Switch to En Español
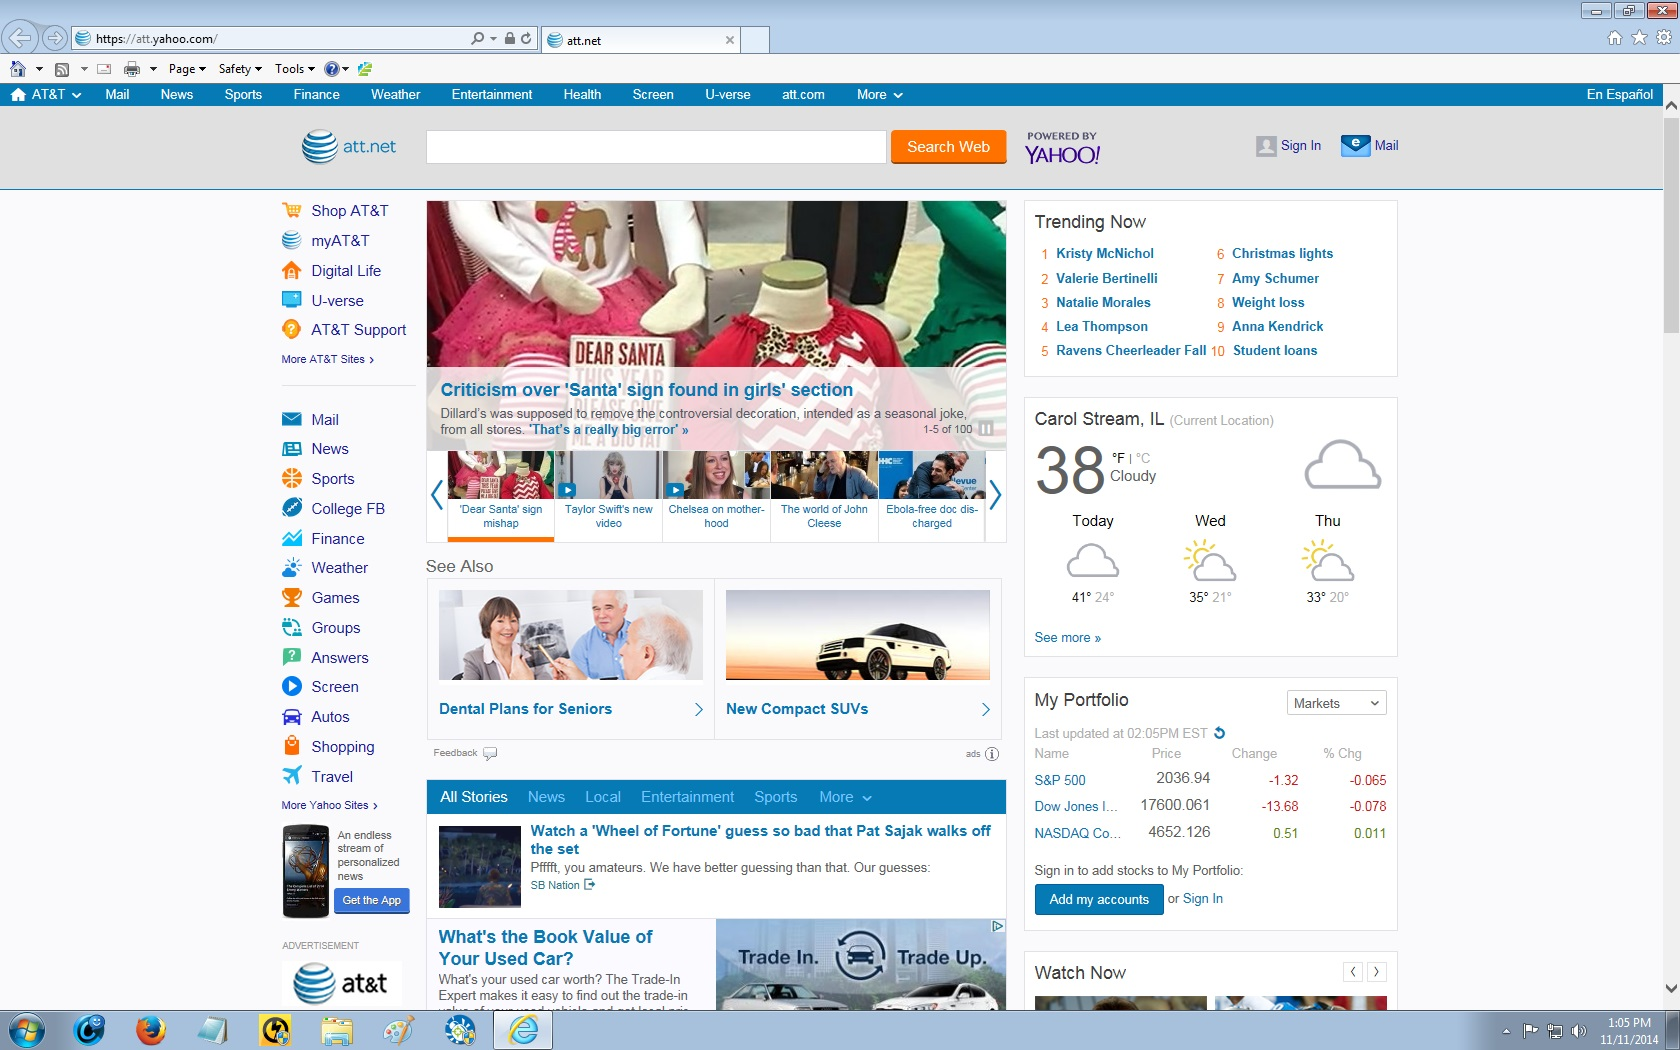1680x1050 pixels. click(x=1619, y=94)
